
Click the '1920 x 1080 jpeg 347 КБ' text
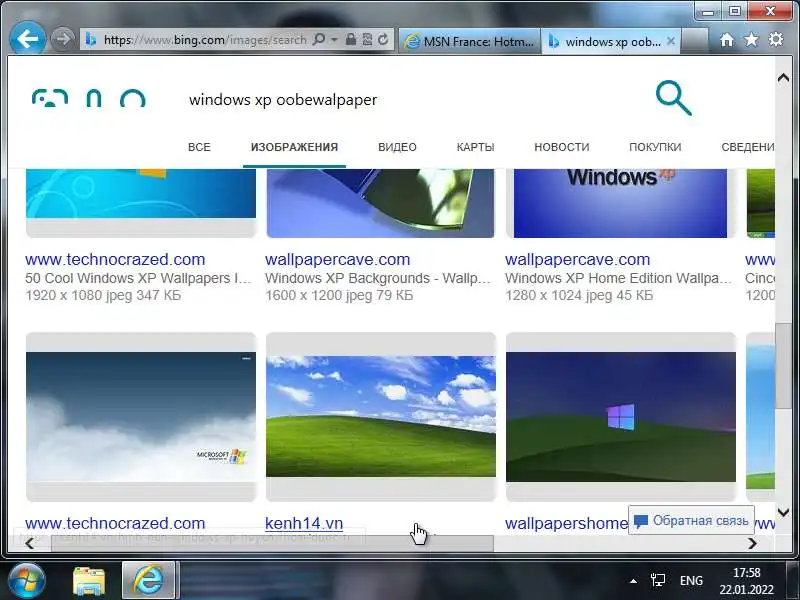coord(103,295)
